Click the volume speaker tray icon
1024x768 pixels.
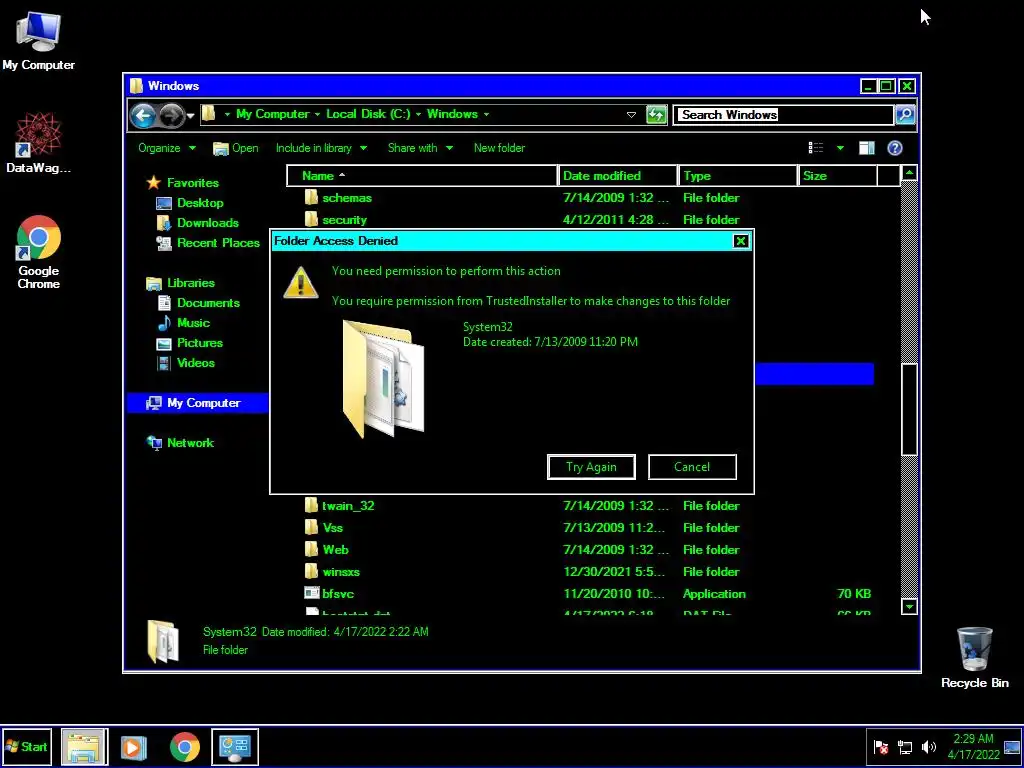pos(928,747)
